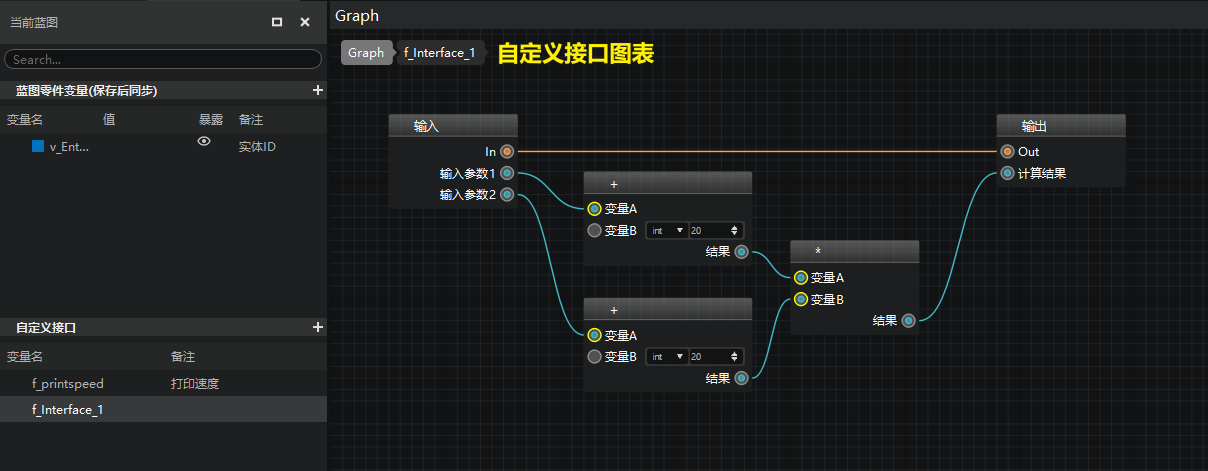The image size is (1208, 471).
Task: Click the Graph breadcrumb button
Action: pos(366,53)
